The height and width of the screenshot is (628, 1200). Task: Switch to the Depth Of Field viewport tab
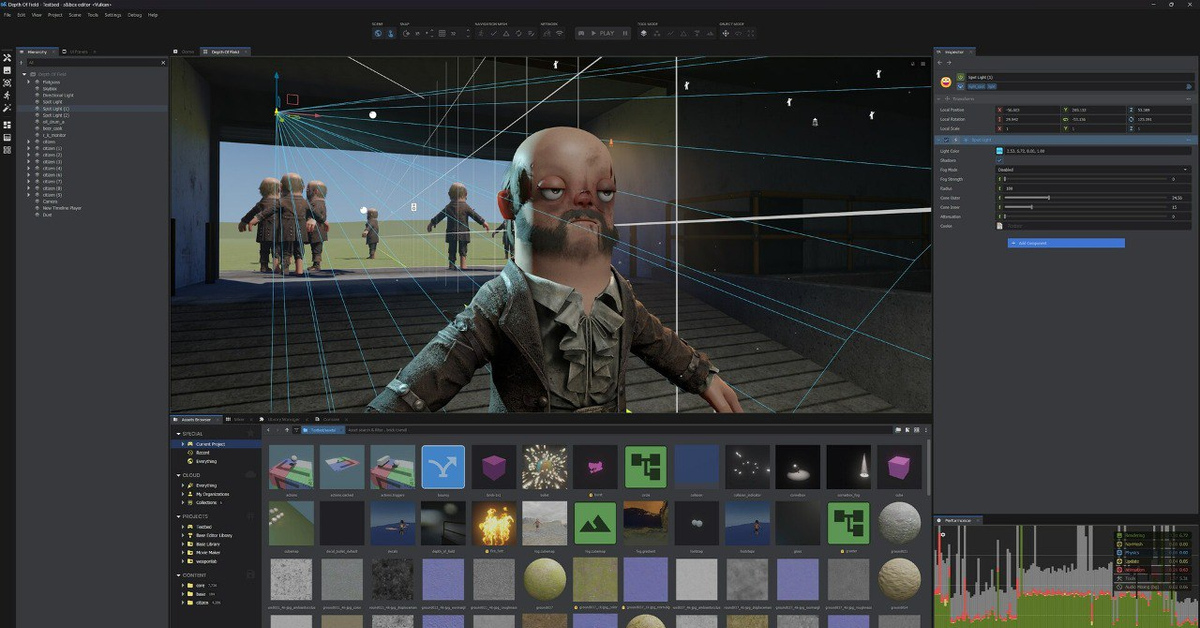pos(226,51)
